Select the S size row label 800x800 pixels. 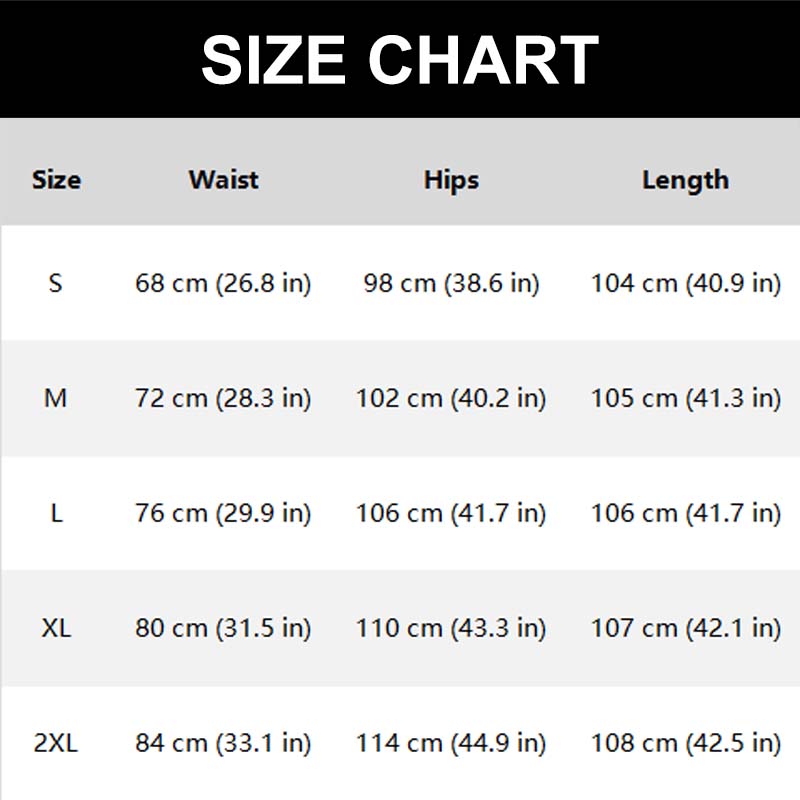(55, 283)
